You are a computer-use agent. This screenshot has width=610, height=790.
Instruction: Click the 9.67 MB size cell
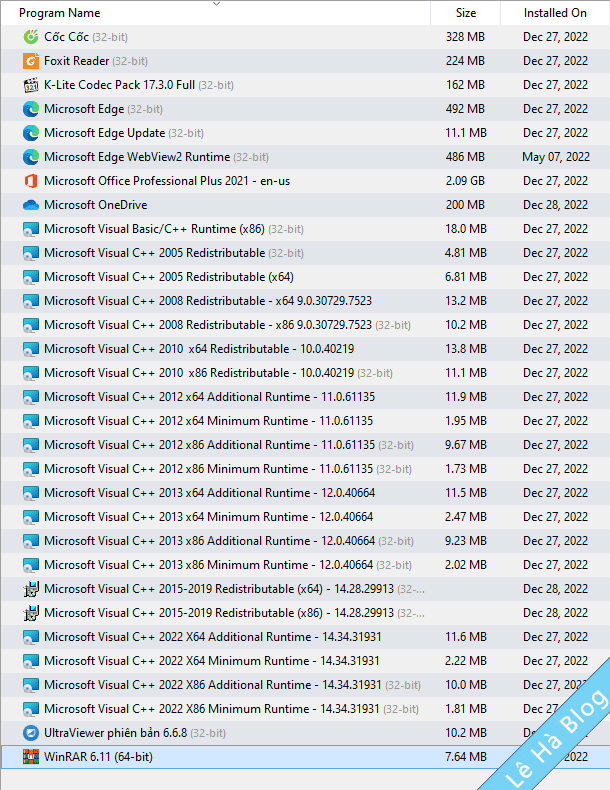point(465,445)
